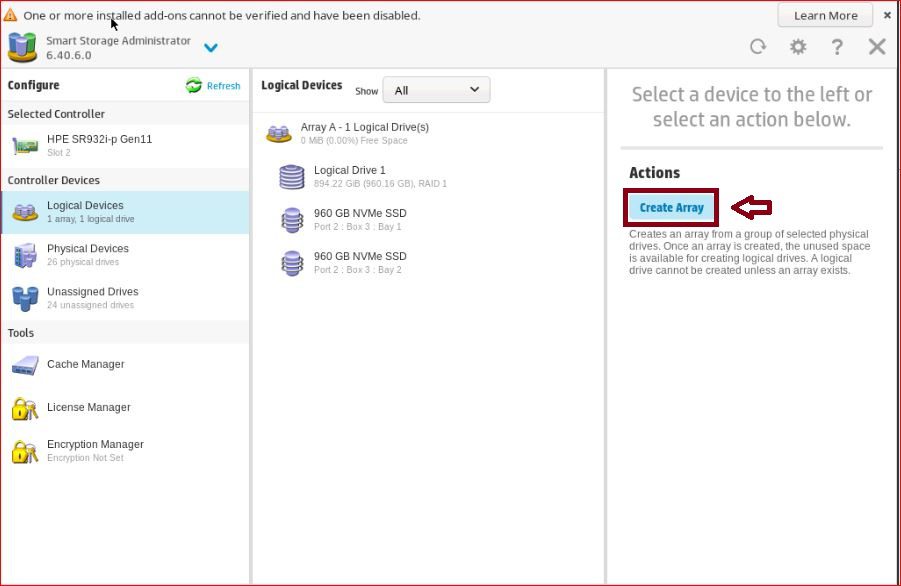The image size is (901, 586).
Task: Click the Create Array button
Action: point(671,208)
